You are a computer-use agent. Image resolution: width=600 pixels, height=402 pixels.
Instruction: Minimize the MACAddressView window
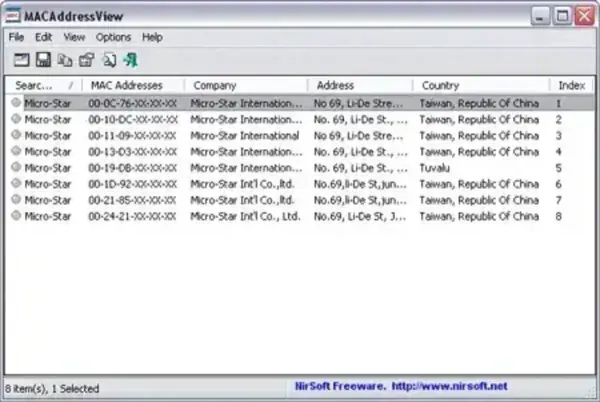click(540, 16)
